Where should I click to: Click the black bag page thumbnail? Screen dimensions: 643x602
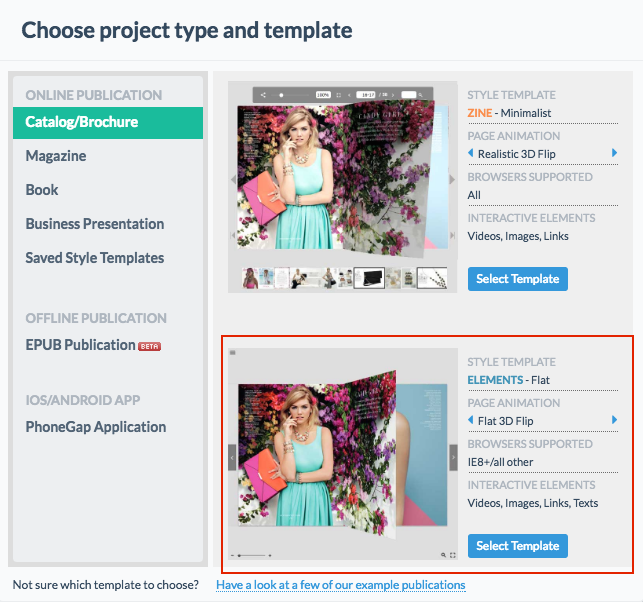tap(369, 278)
